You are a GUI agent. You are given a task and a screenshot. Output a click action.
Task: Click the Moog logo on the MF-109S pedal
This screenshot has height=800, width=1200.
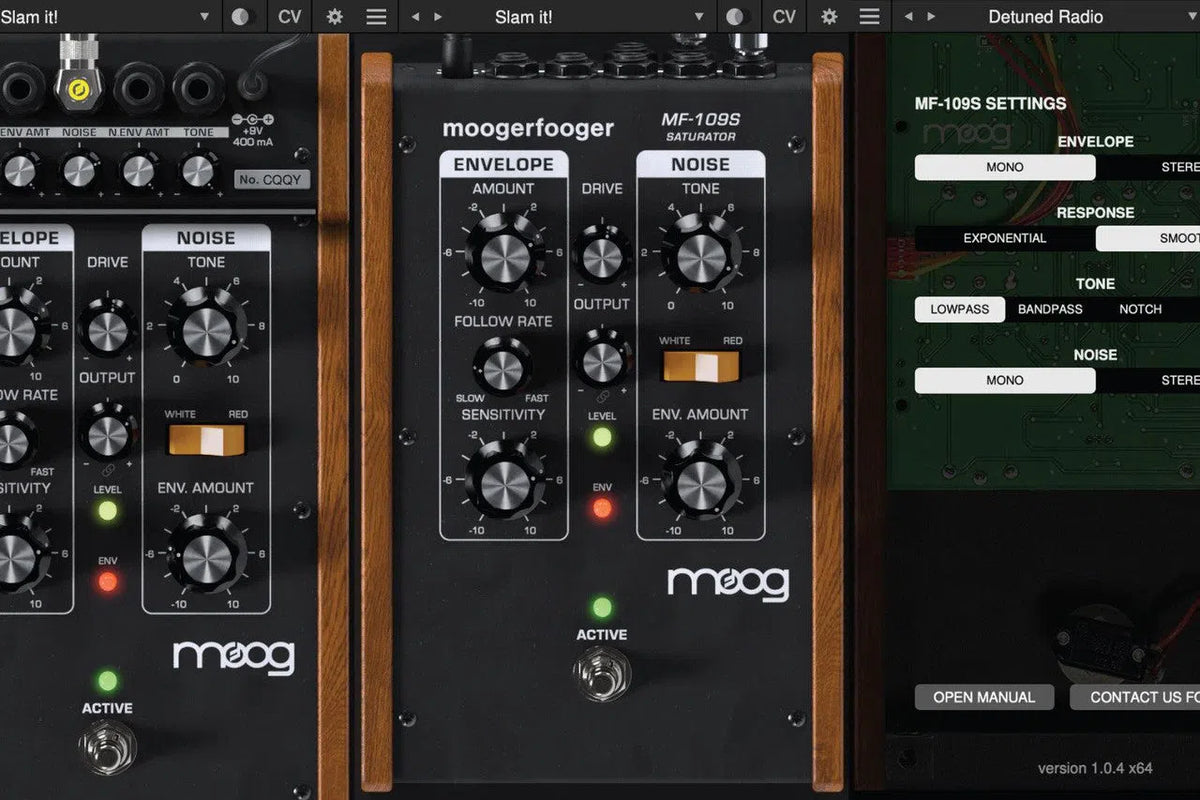tap(731, 583)
